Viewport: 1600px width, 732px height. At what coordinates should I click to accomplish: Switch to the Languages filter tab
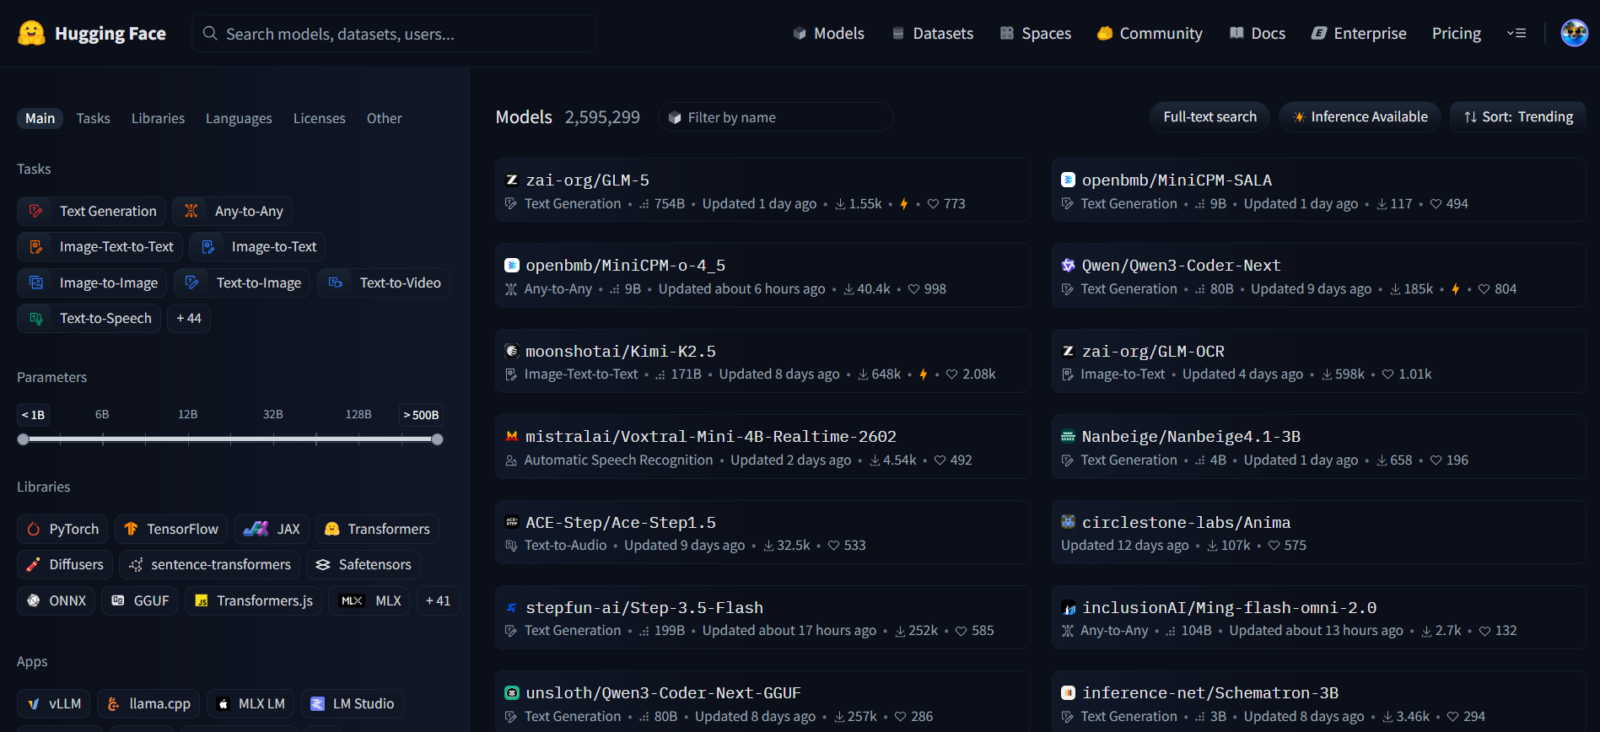(239, 118)
